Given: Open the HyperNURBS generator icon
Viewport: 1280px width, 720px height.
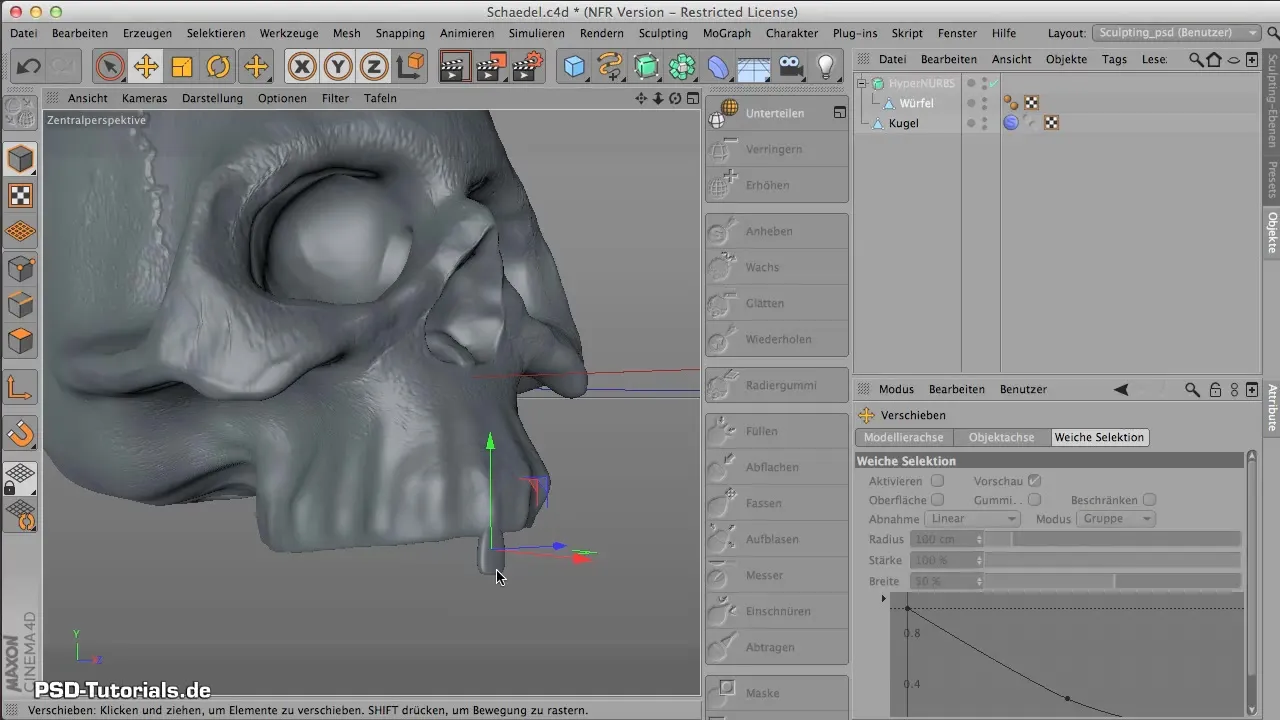Looking at the screenshot, I should coord(647,67).
